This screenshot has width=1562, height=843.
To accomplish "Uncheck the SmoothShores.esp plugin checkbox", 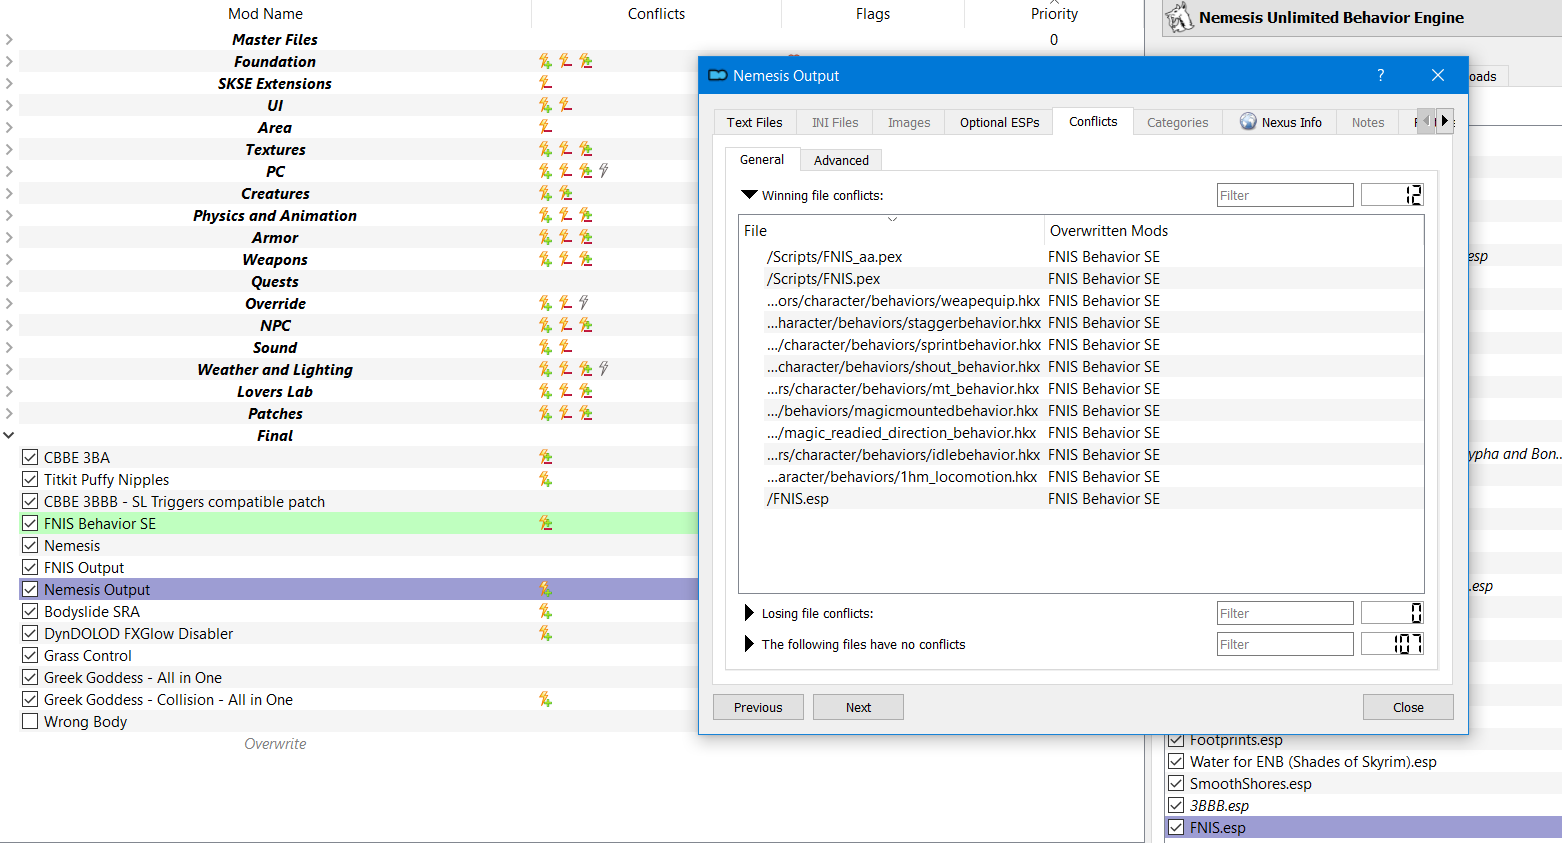I will click(1176, 783).
